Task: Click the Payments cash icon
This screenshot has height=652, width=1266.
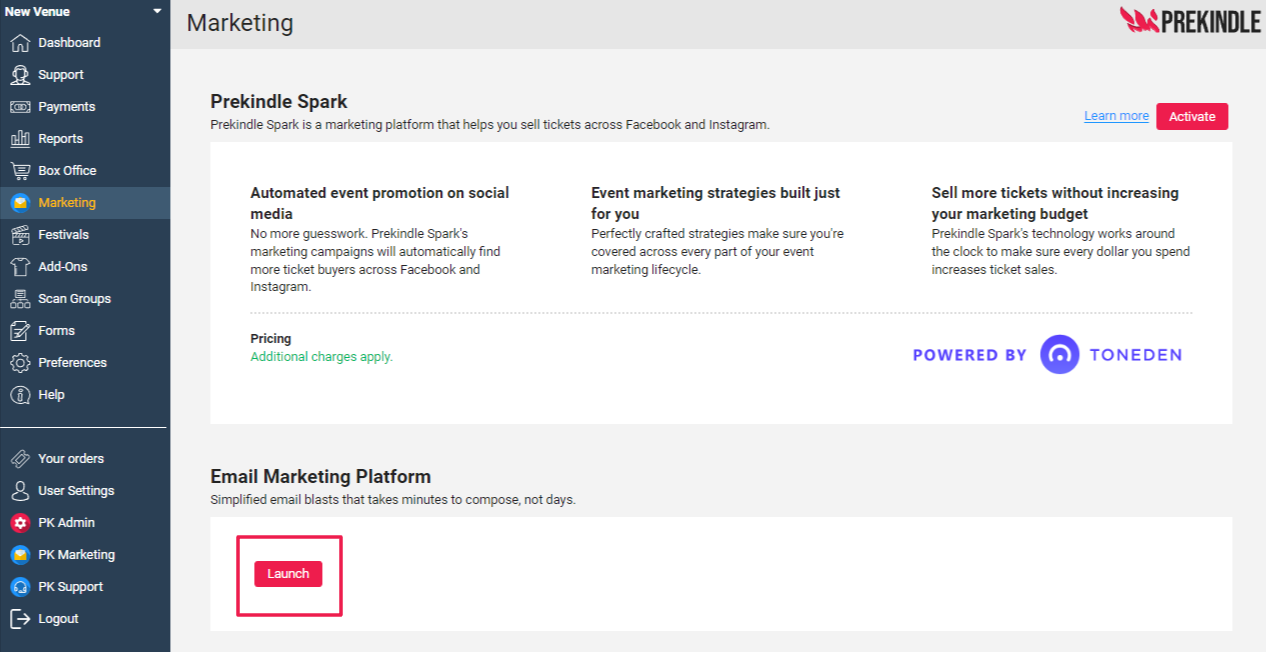Action: point(20,107)
